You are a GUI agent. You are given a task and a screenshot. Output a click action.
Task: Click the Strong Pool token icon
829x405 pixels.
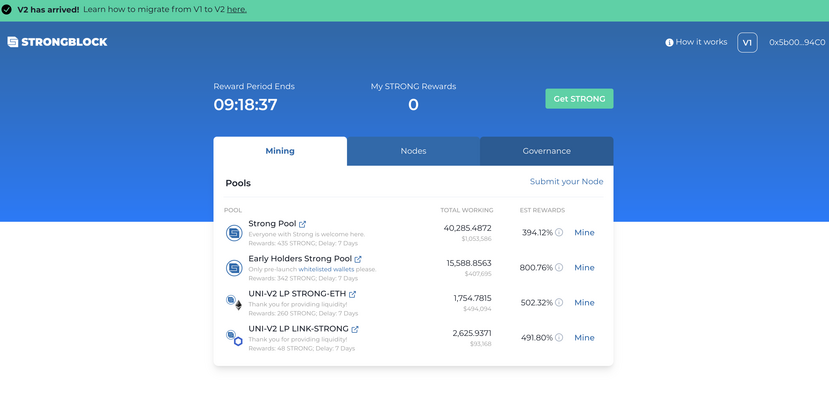coord(234,233)
